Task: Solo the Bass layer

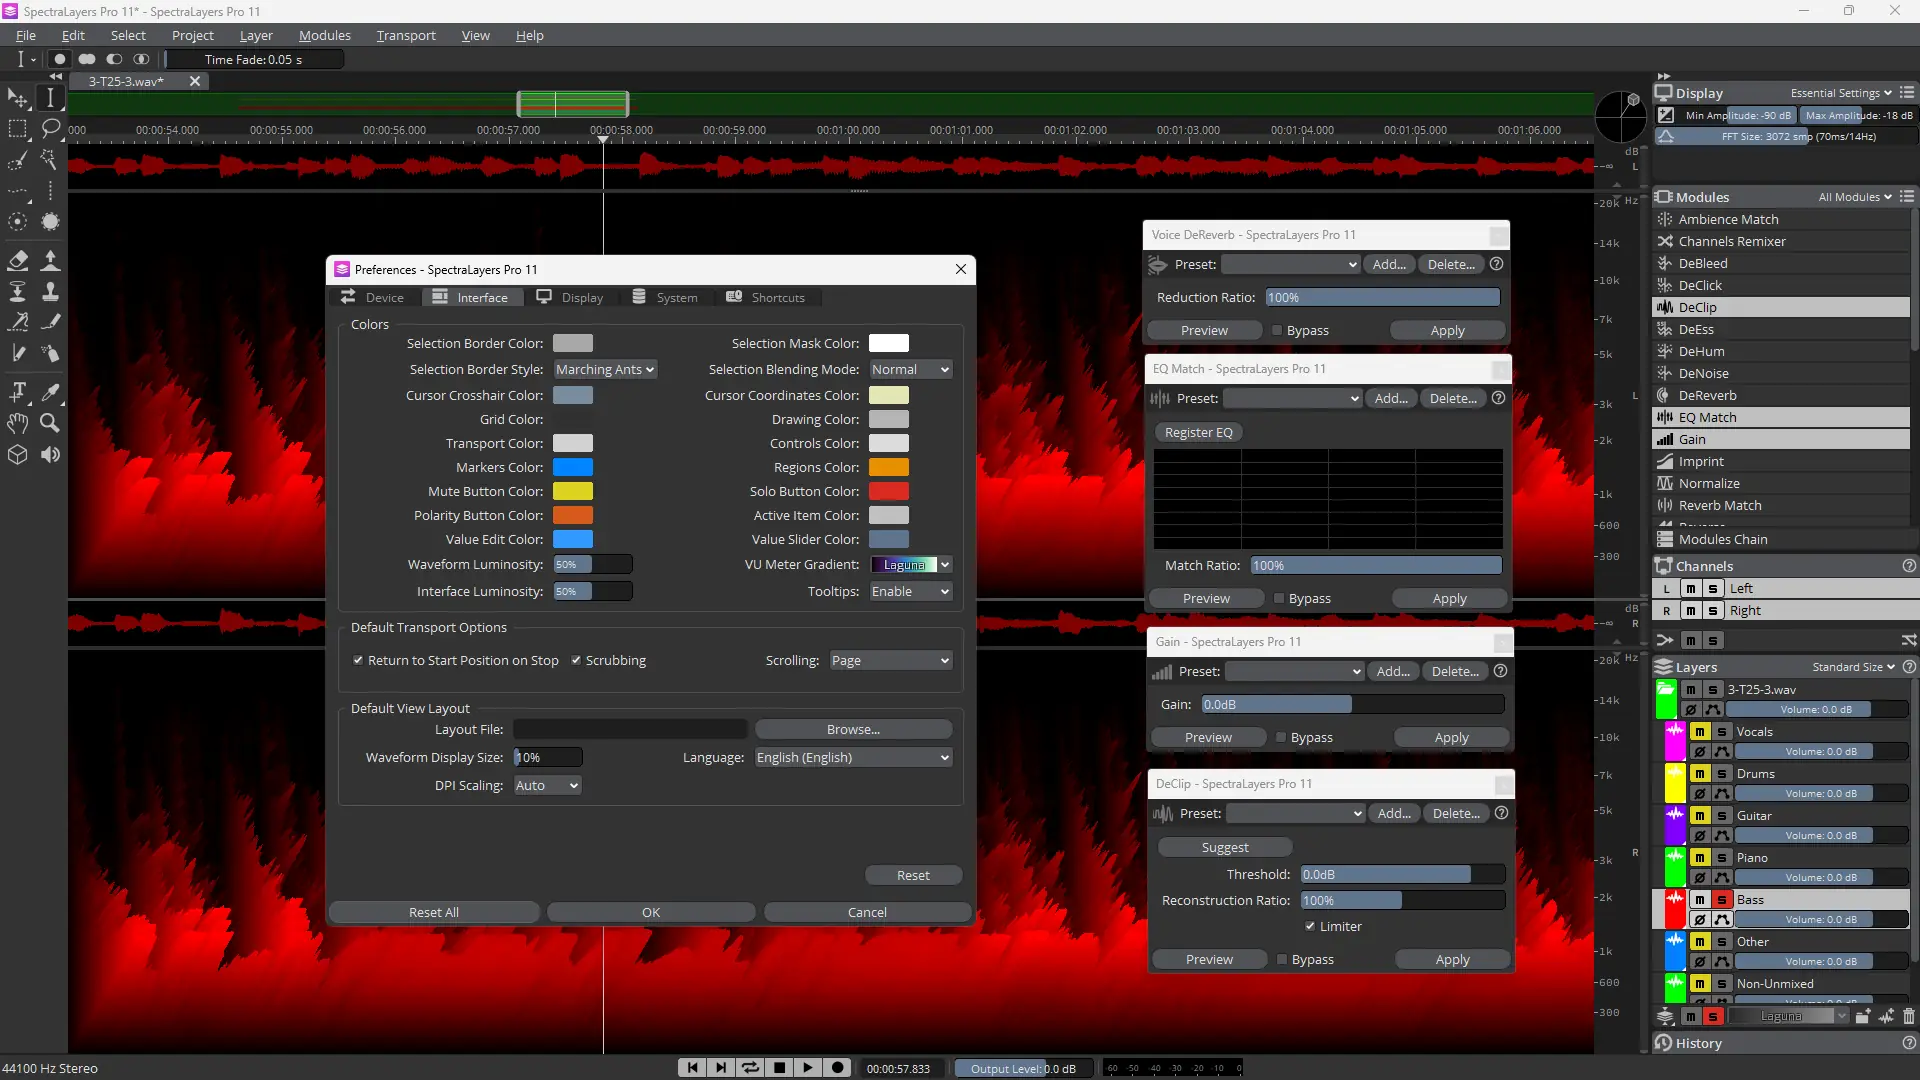Action: (1722, 900)
